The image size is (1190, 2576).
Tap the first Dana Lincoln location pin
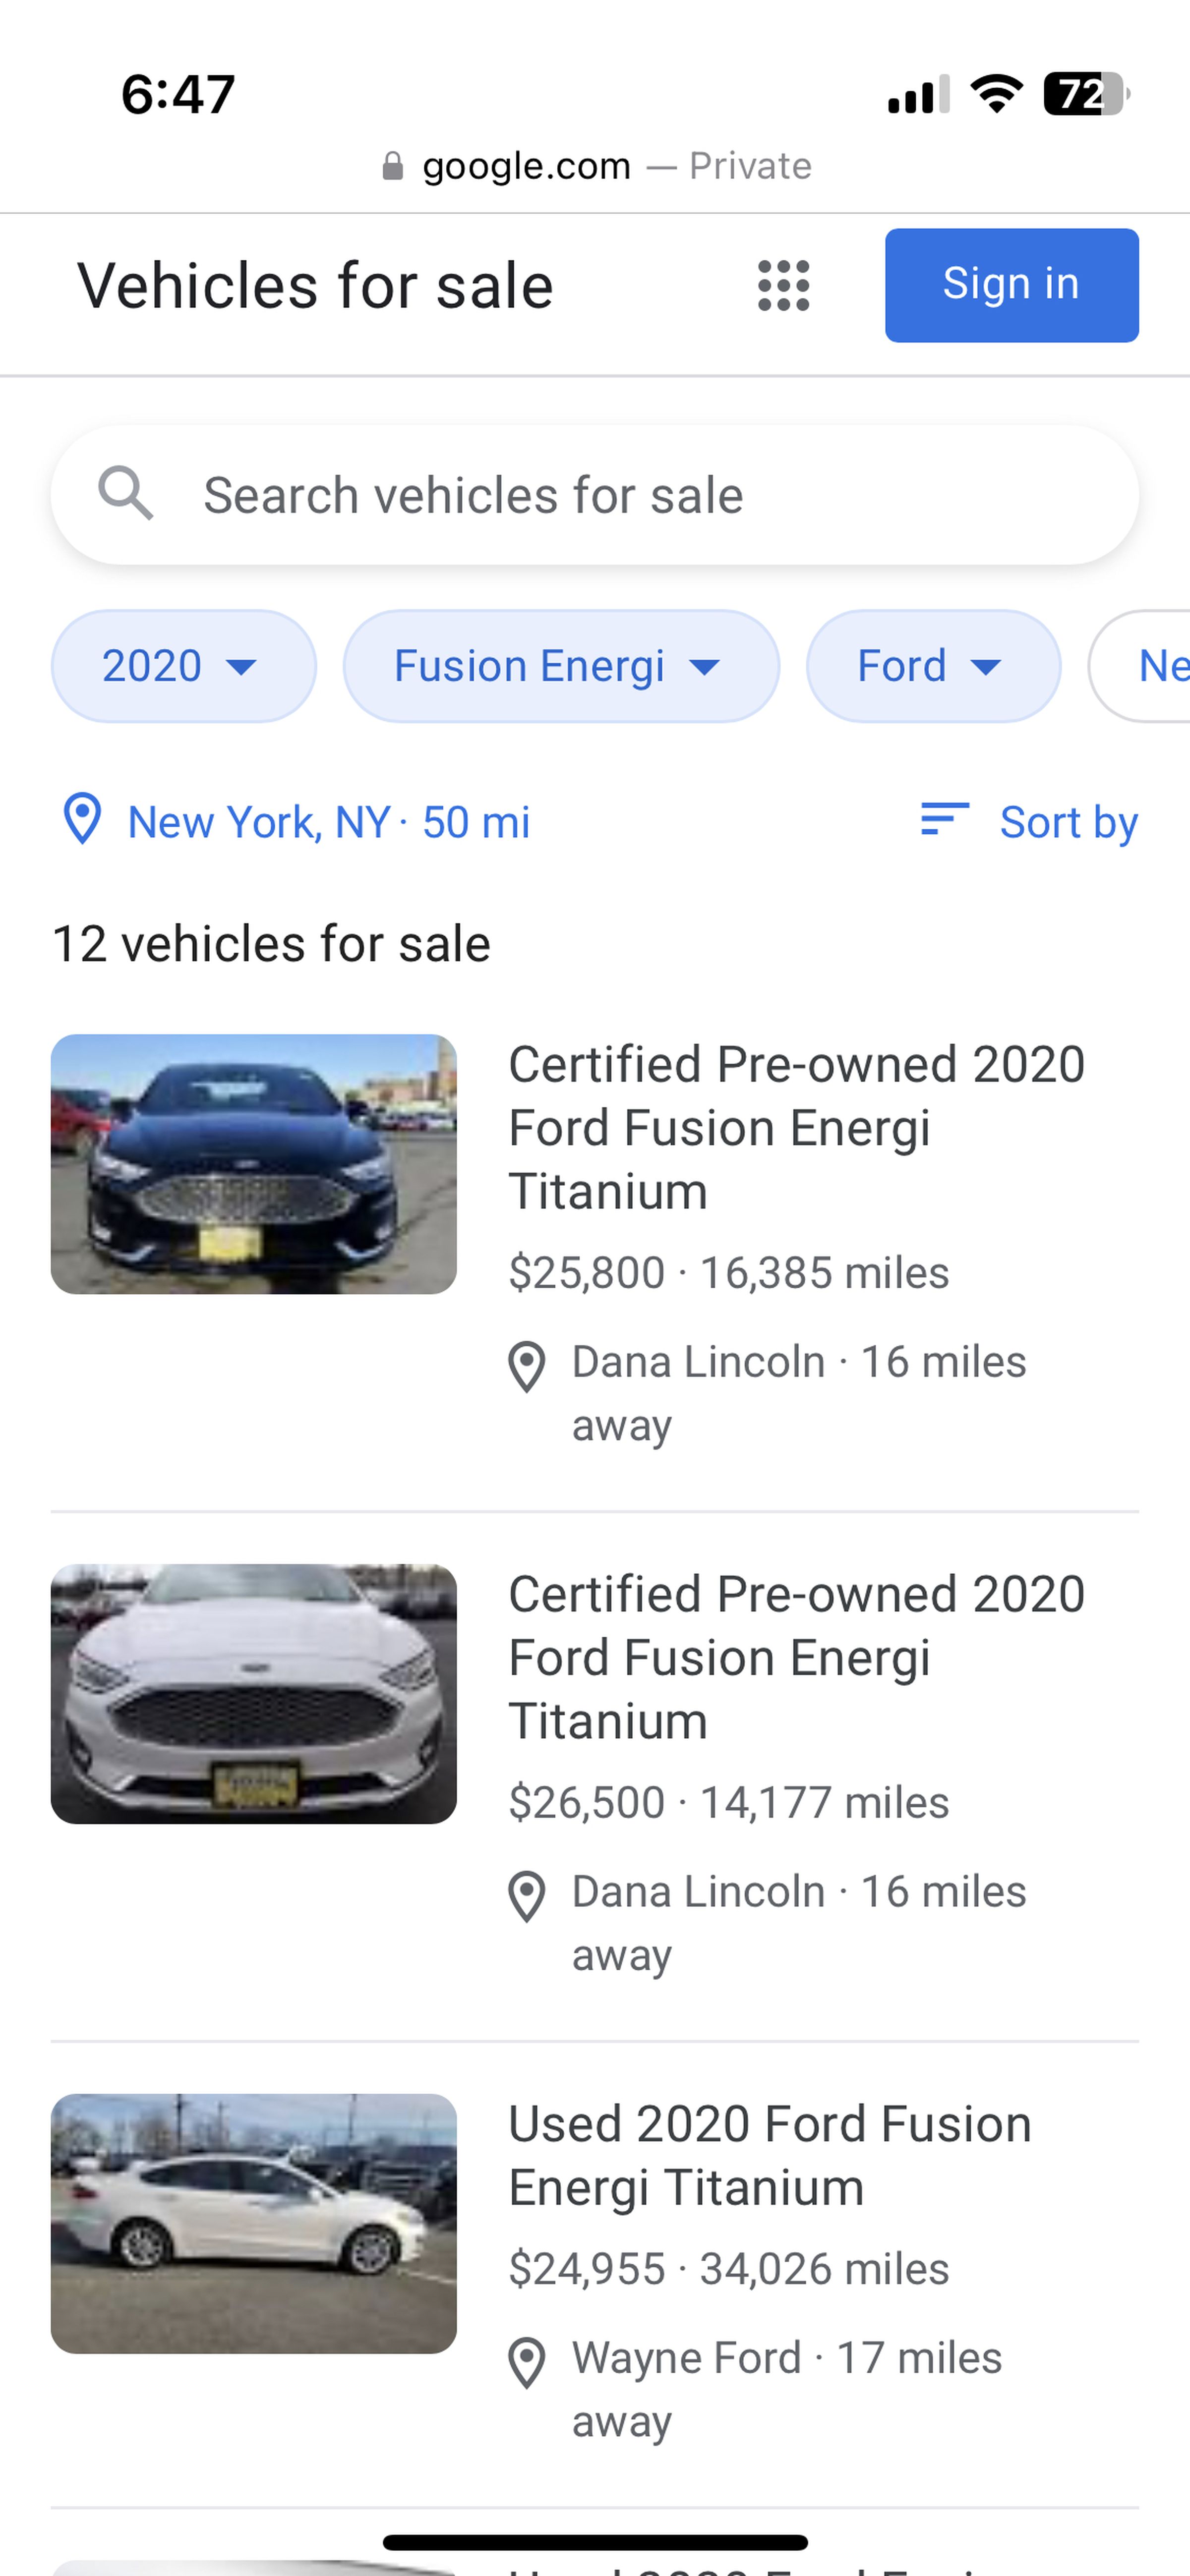pos(527,1366)
